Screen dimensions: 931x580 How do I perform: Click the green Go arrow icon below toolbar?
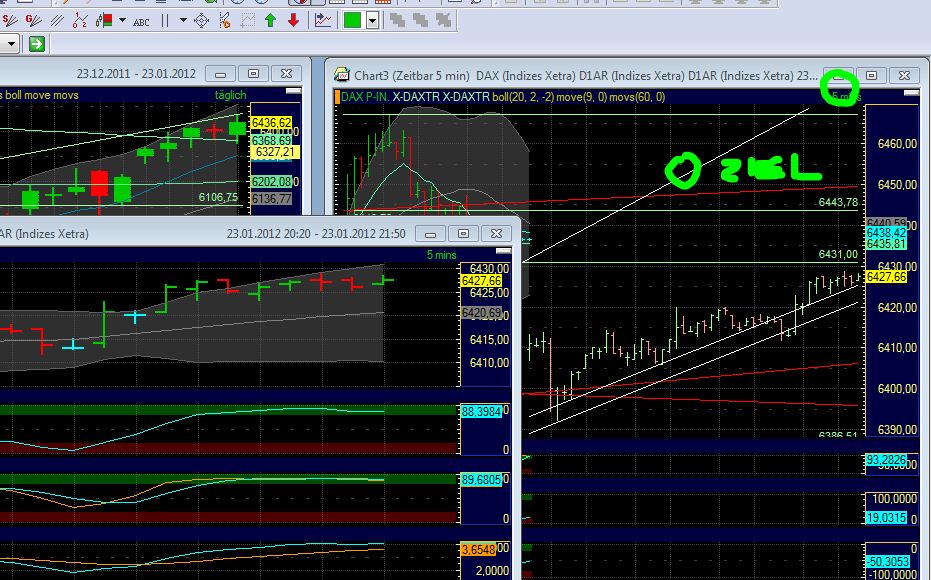[37, 43]
